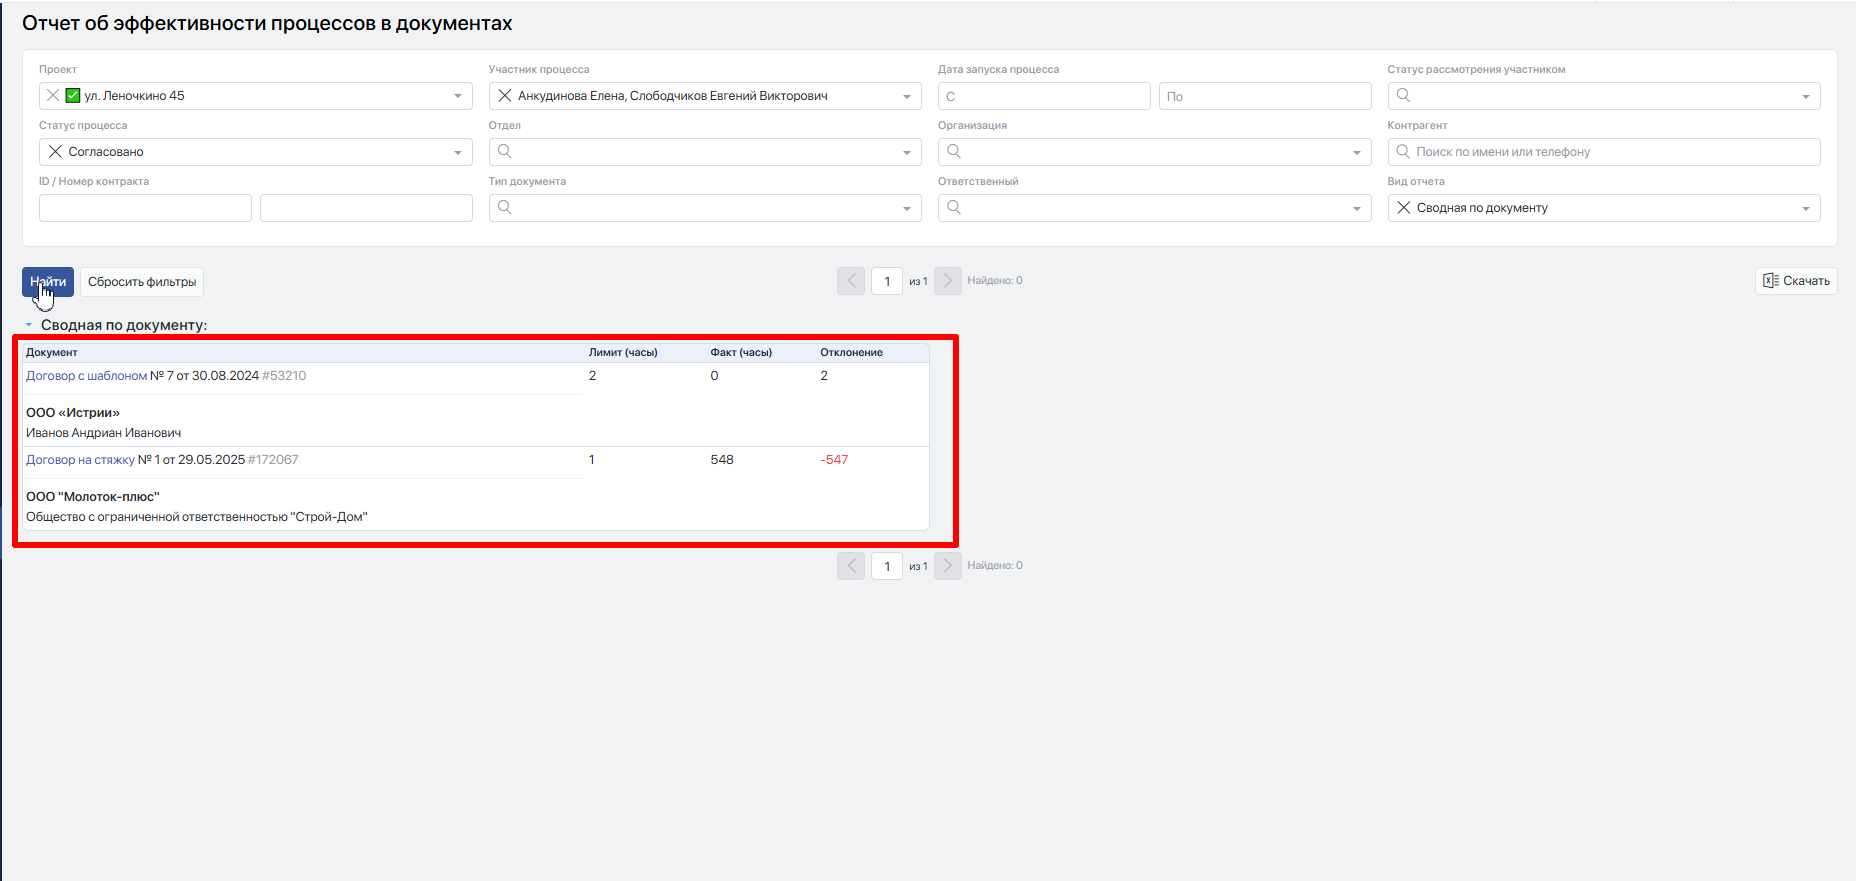
Task: Go to the next page in the bottom paginator
Action: tap(947, 566)
